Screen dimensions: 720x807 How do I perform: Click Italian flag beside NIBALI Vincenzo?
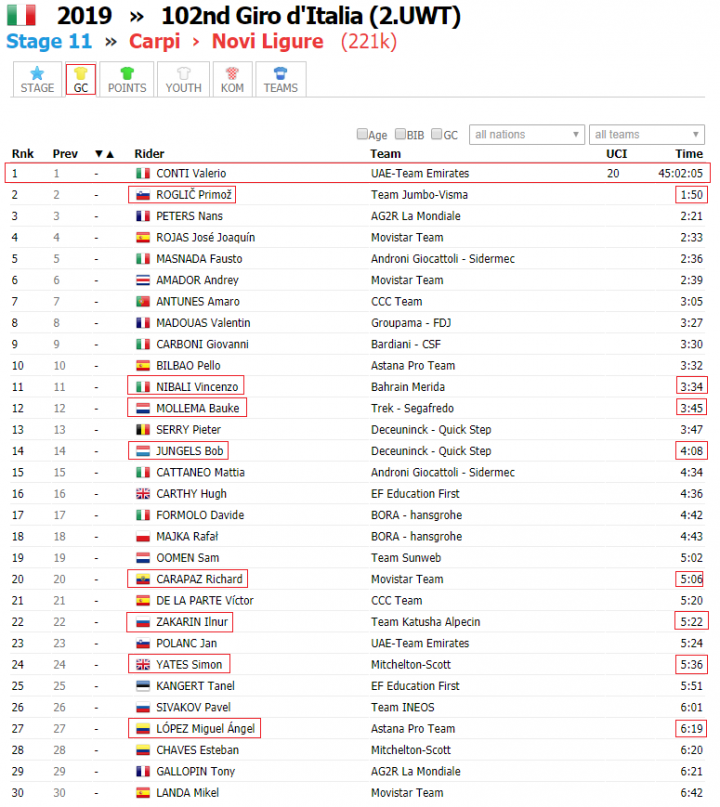click(x=143, y=387)
